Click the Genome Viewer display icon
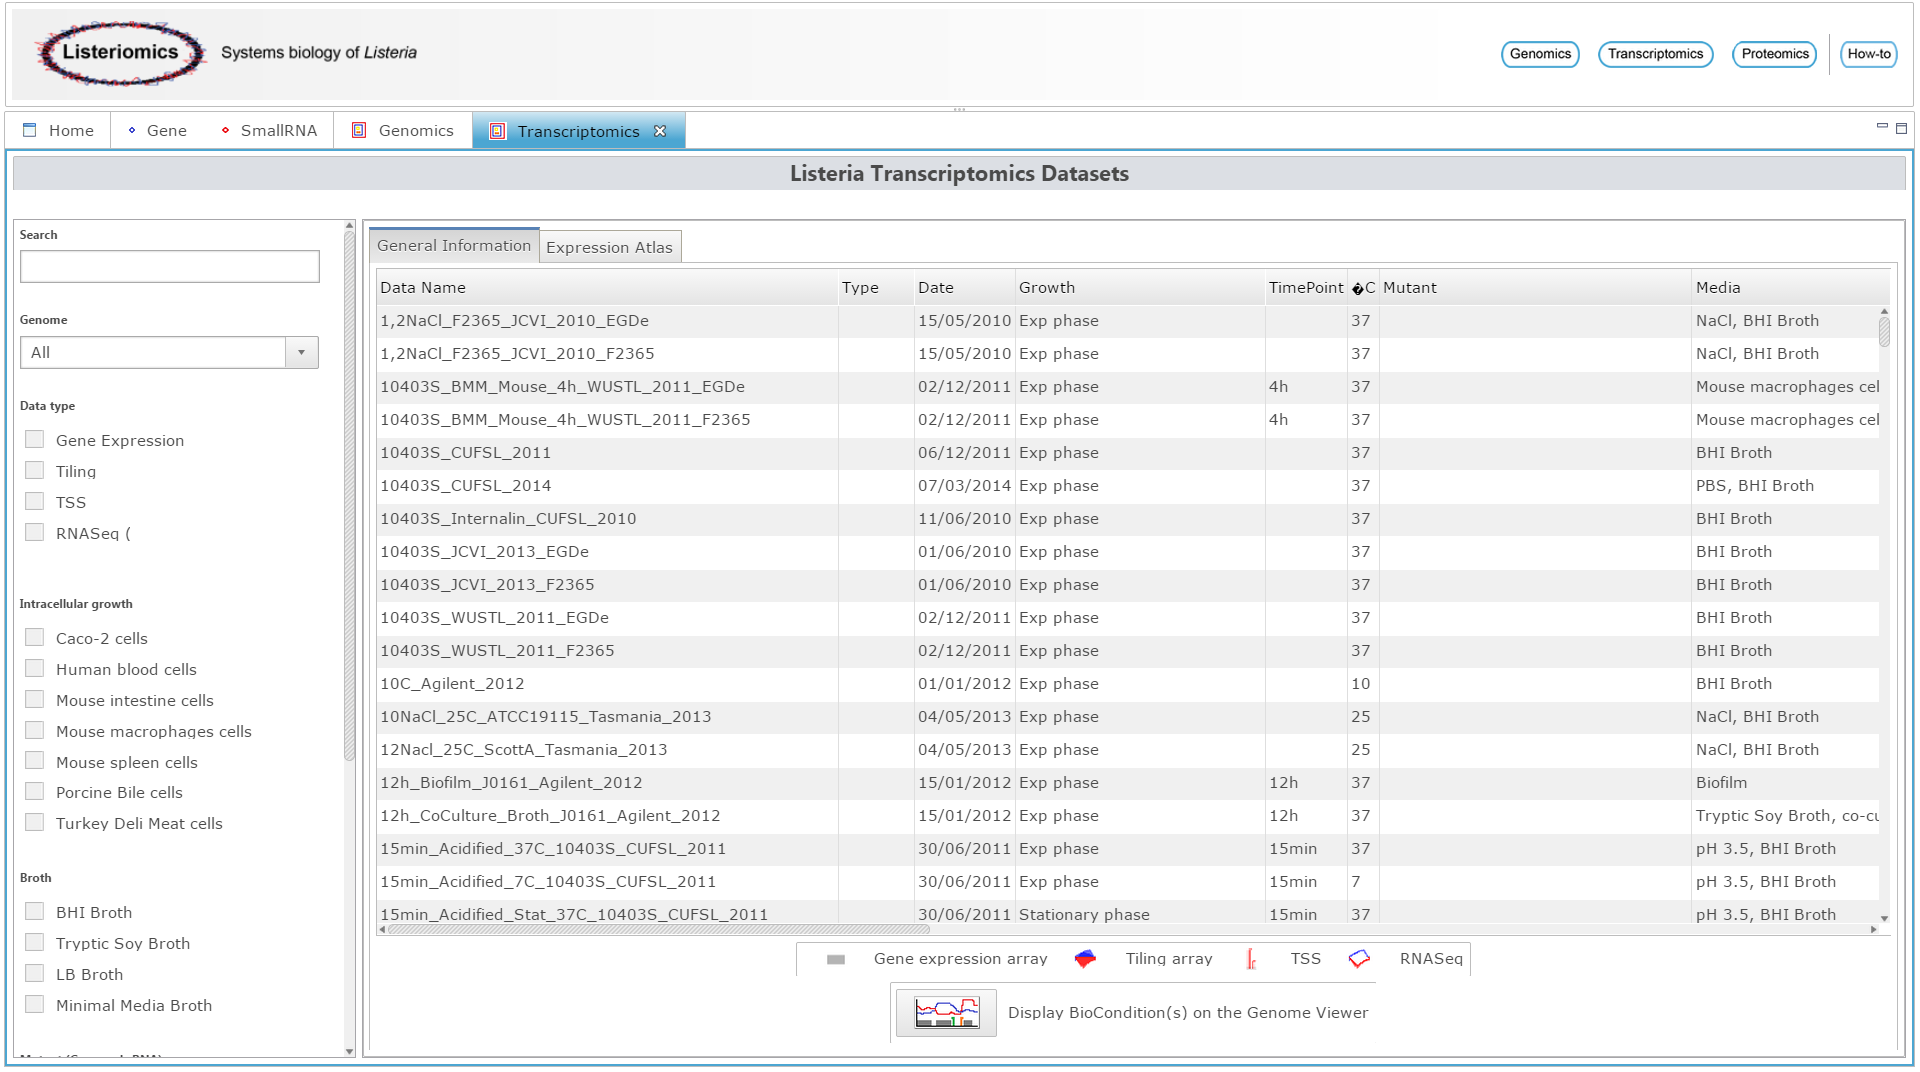 946,1013
